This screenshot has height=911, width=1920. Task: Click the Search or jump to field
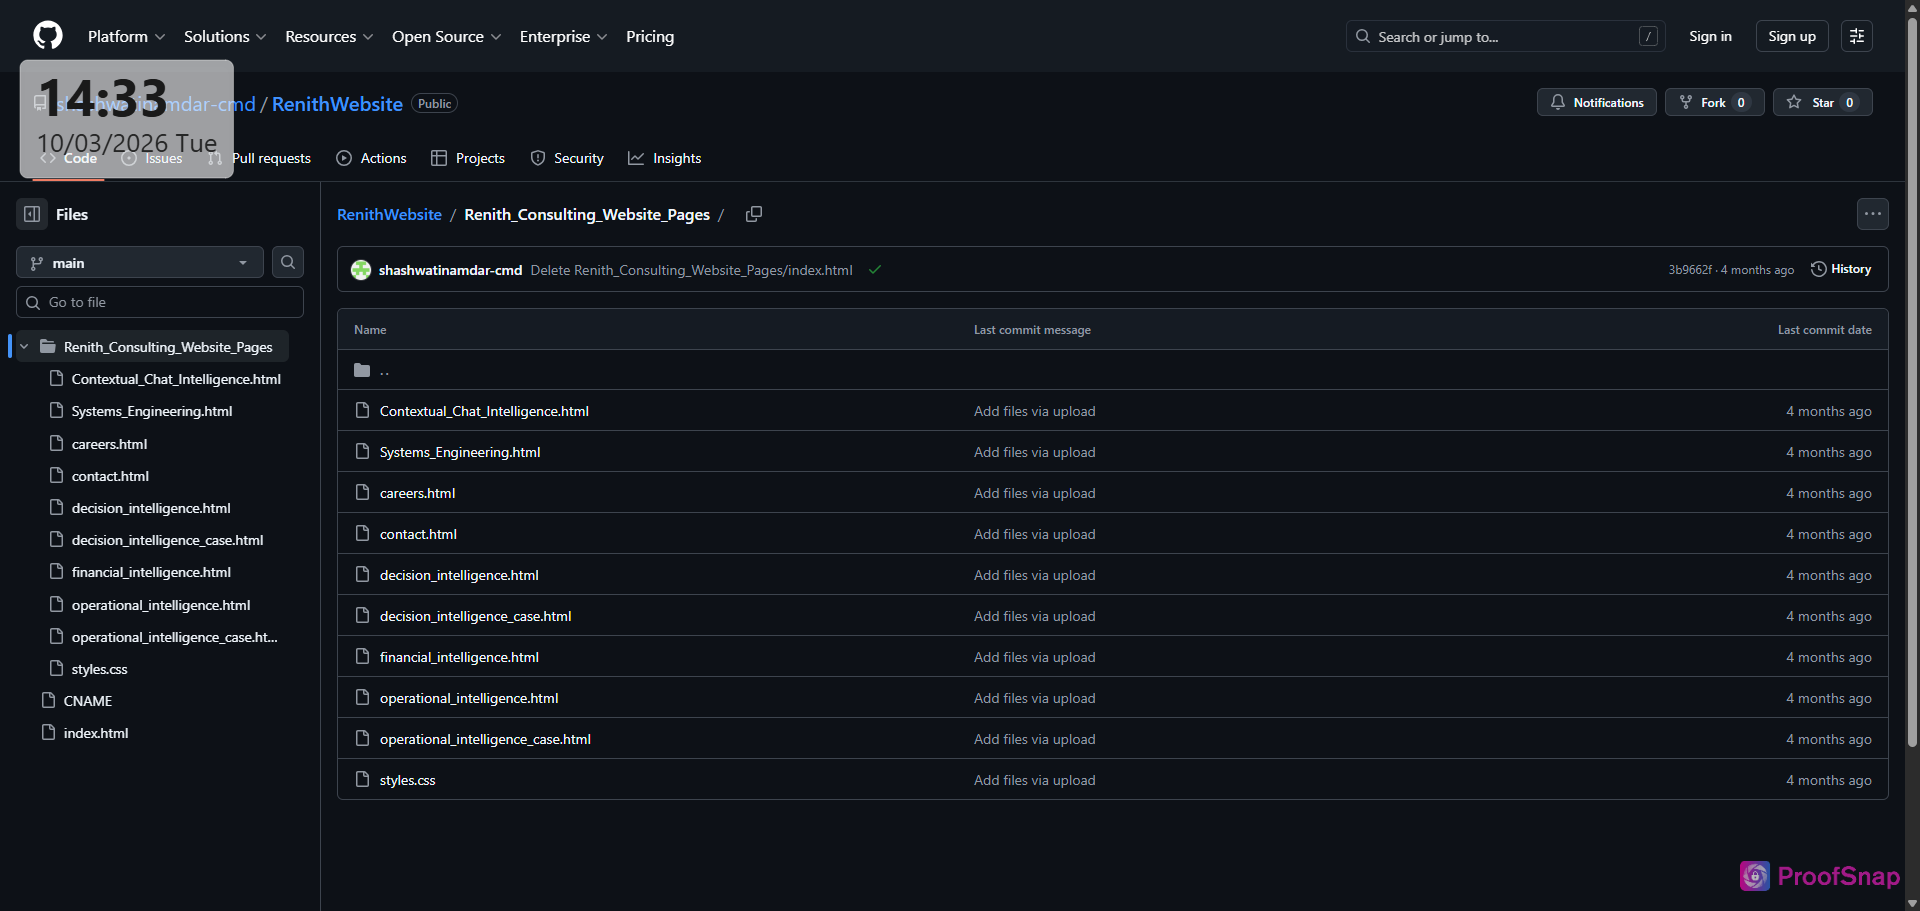(1505, 36)
